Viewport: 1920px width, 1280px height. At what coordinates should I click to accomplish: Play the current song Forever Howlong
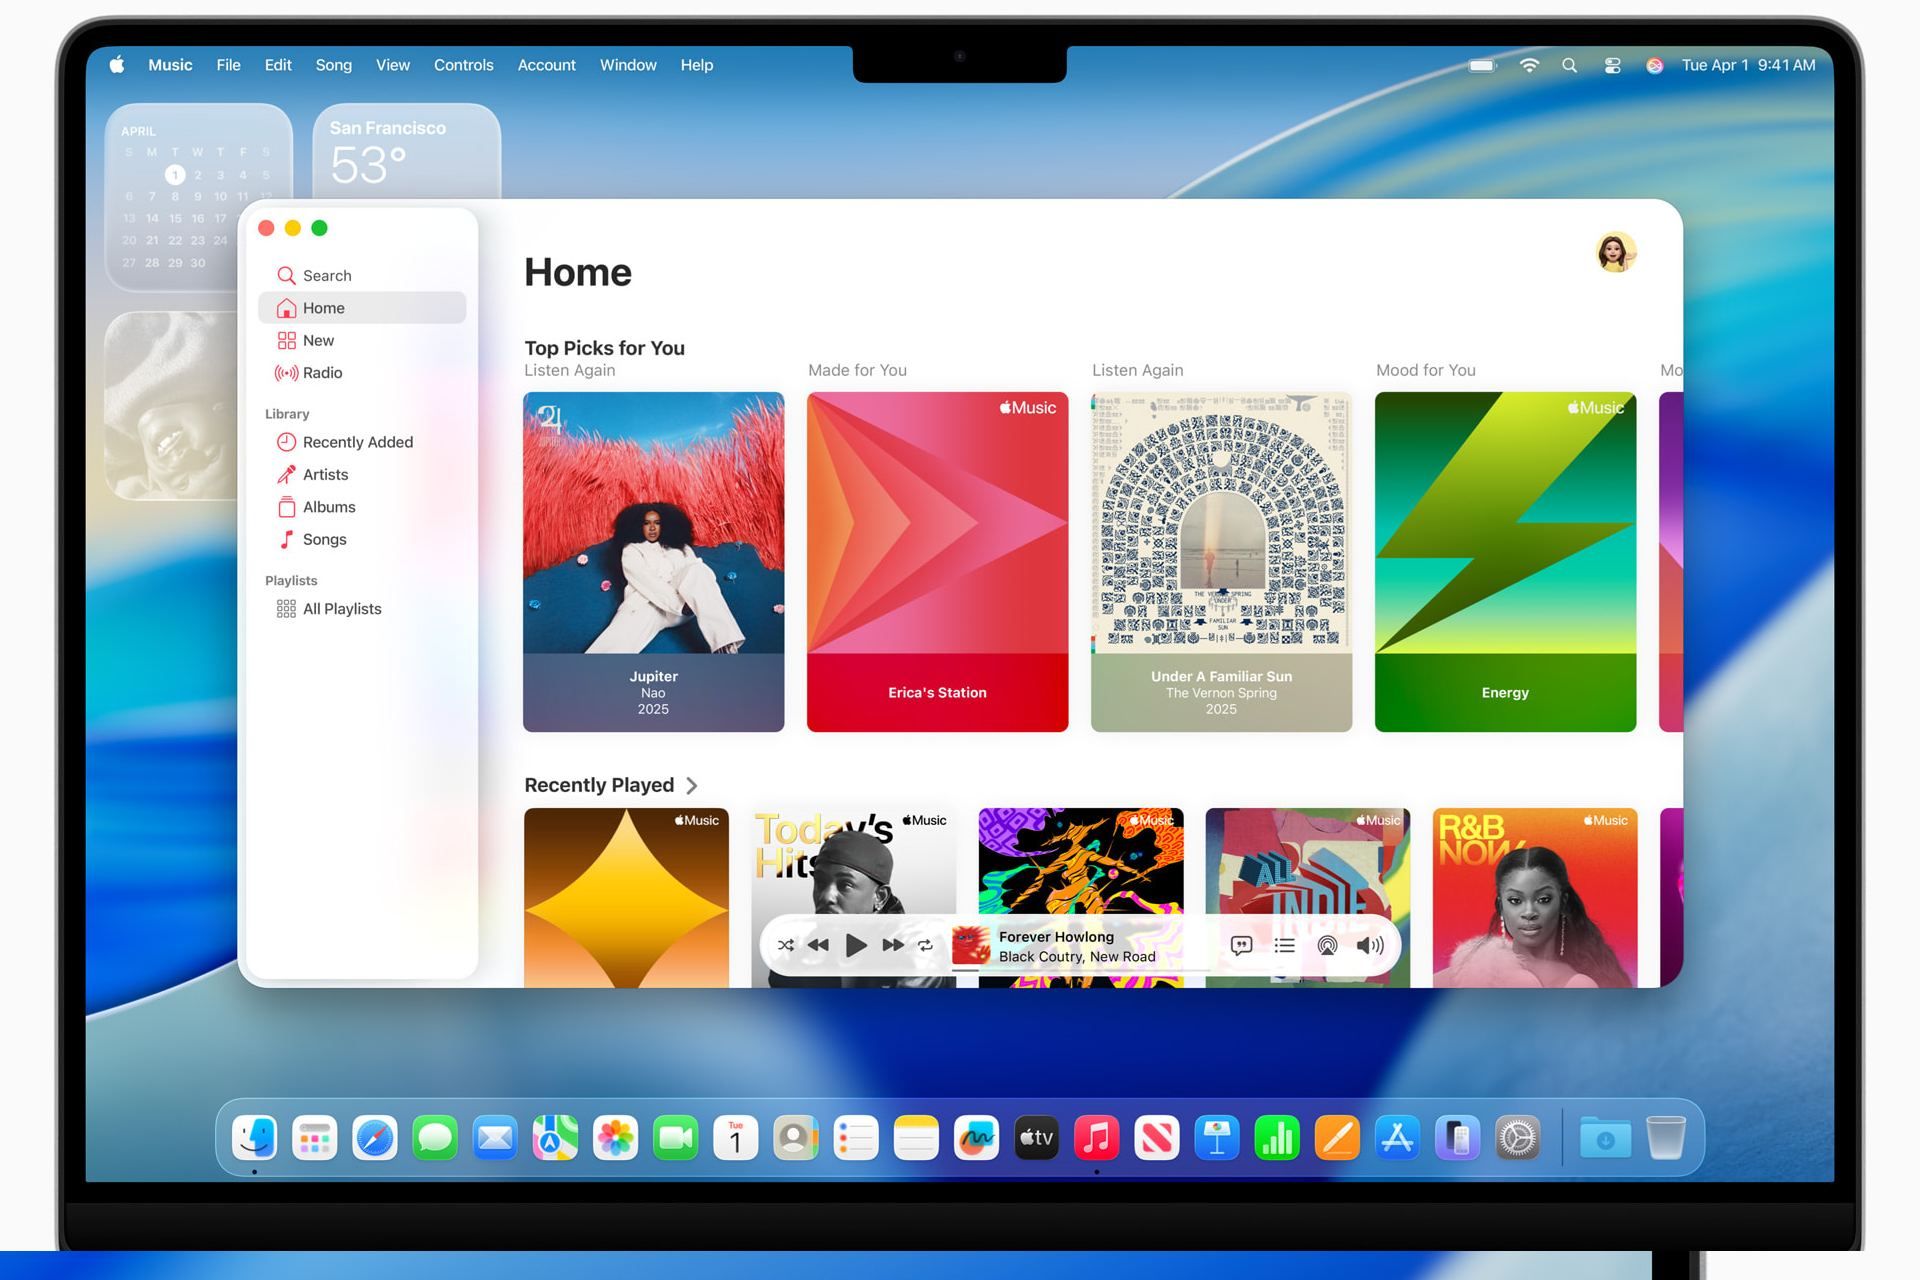856,945
